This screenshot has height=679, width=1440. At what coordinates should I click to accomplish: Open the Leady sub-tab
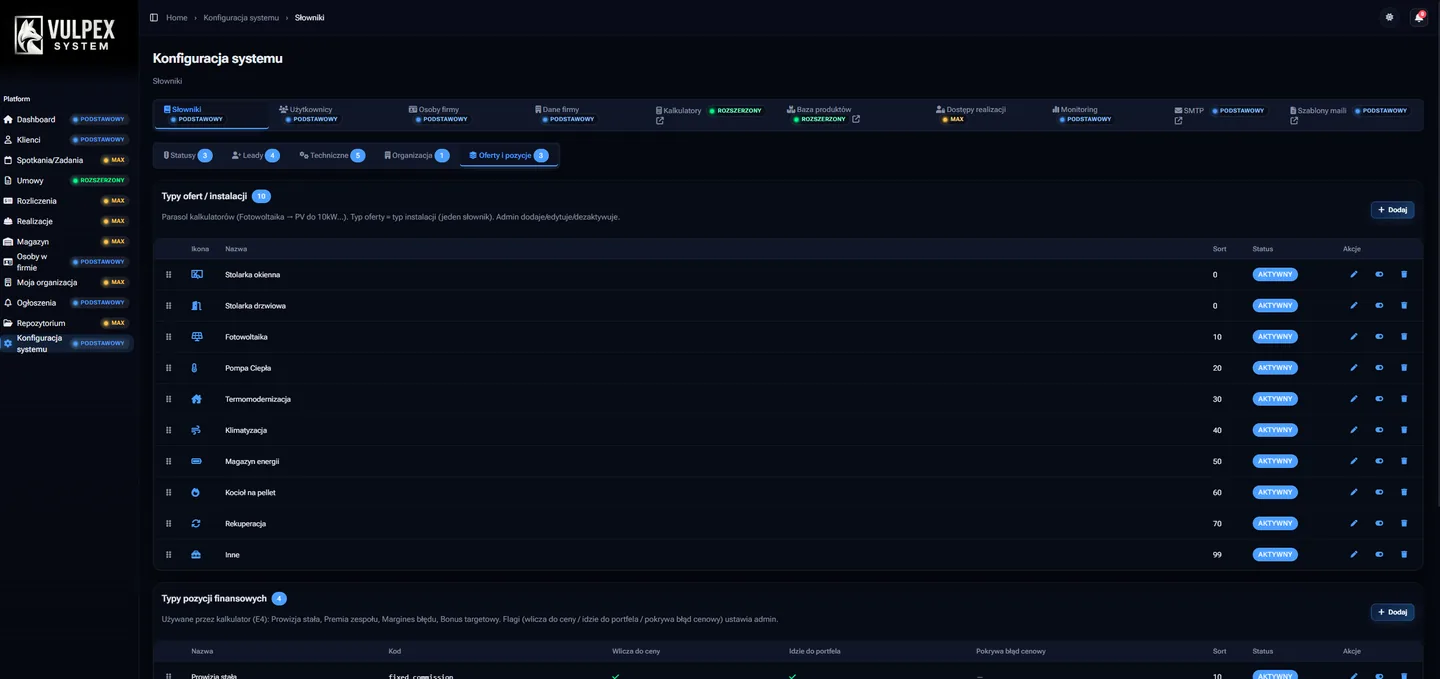pyautogui.click(x=256, y=155)
